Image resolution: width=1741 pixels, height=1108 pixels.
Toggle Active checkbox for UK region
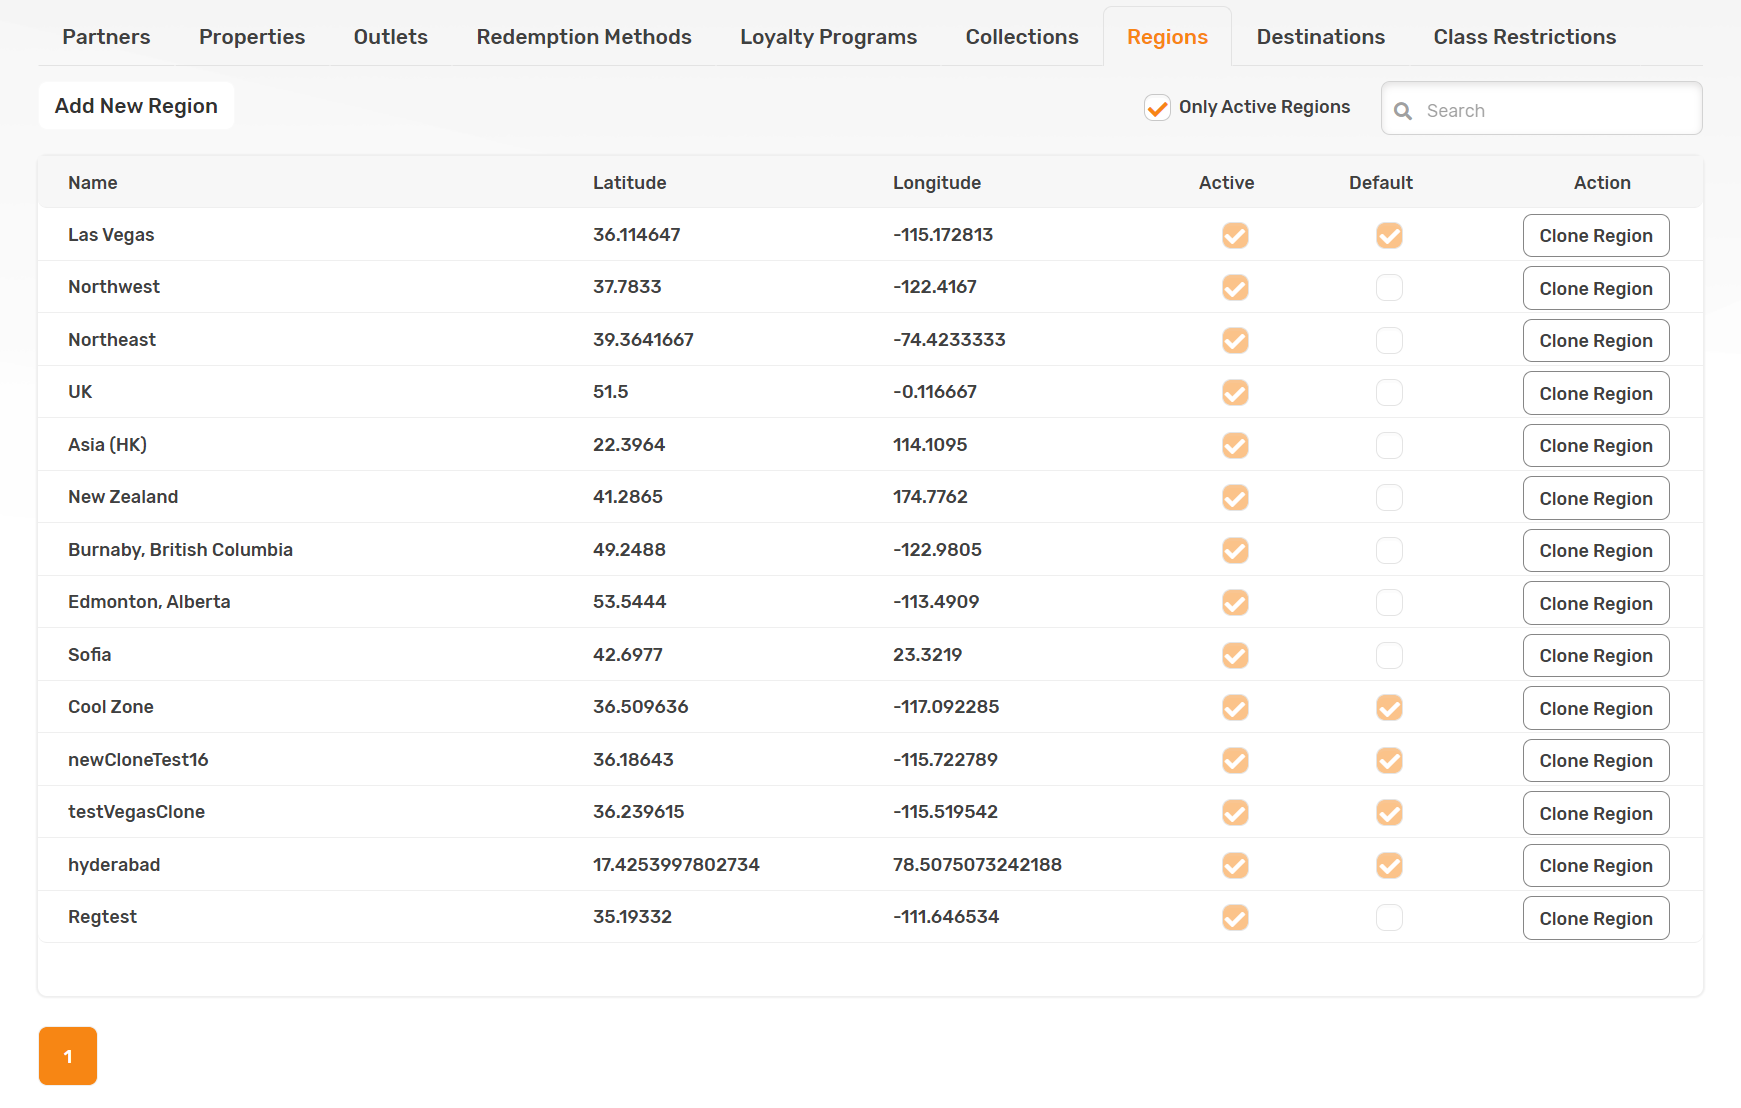pos(1235,393)
